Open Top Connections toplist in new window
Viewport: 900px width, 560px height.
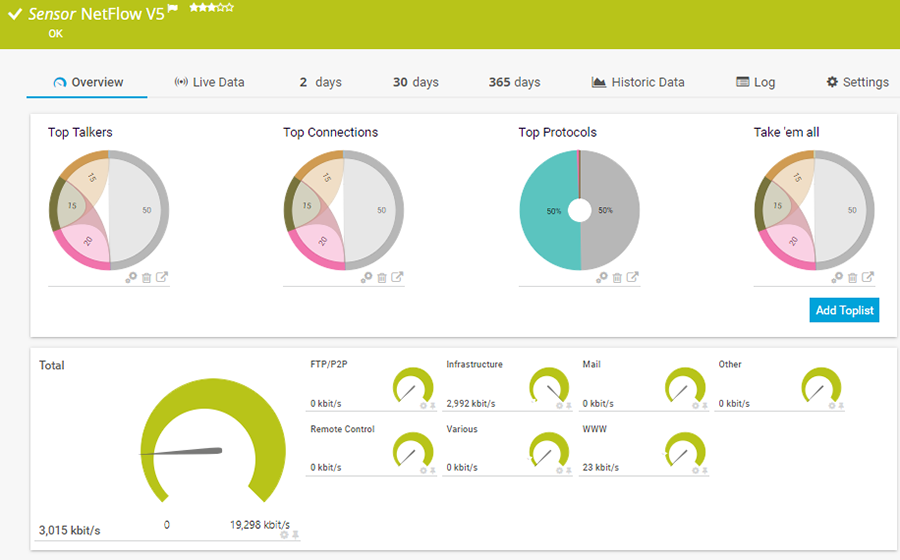click(397, 277)
